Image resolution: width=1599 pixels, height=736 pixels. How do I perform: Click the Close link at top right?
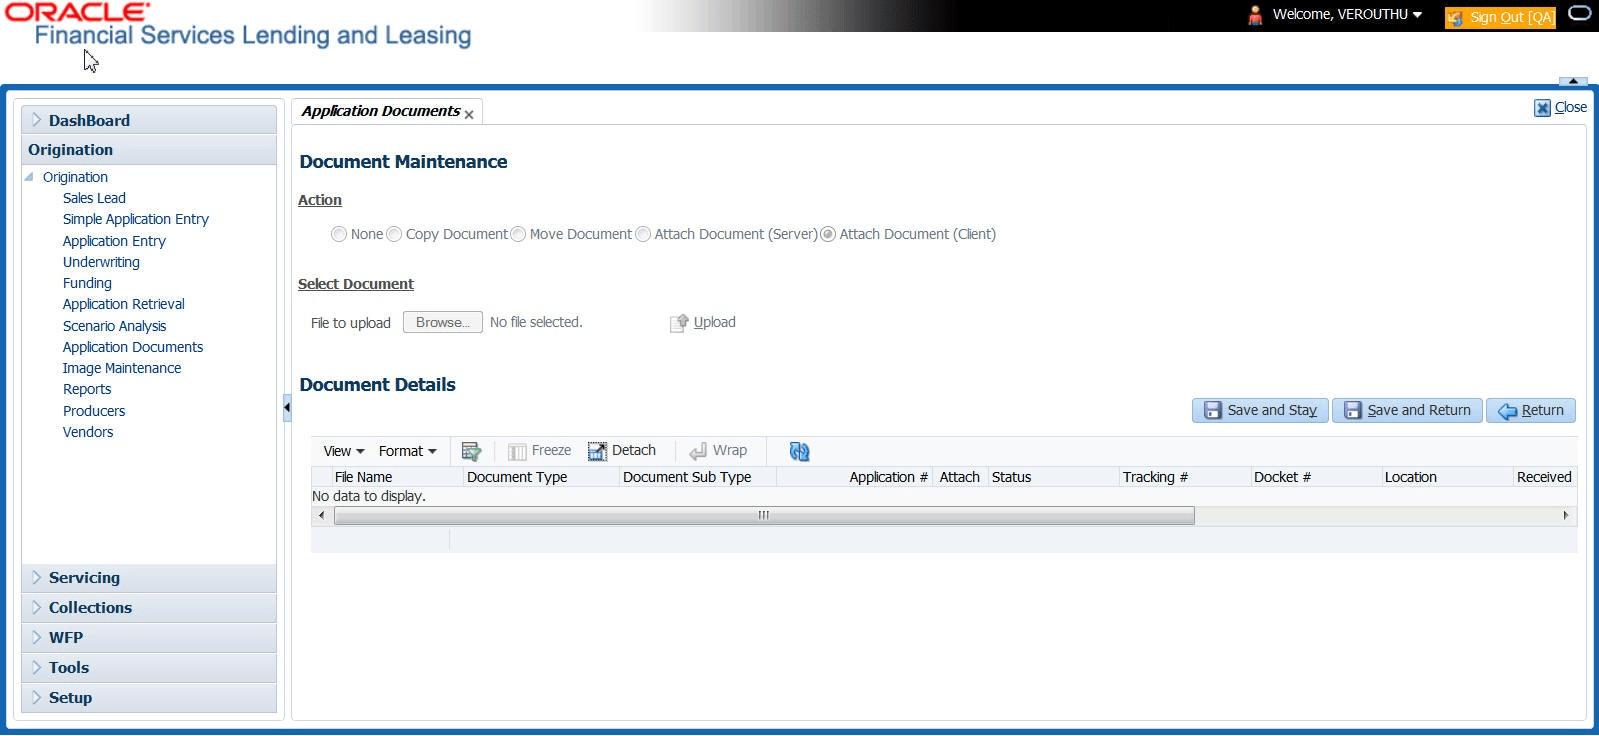point(1561,107)
